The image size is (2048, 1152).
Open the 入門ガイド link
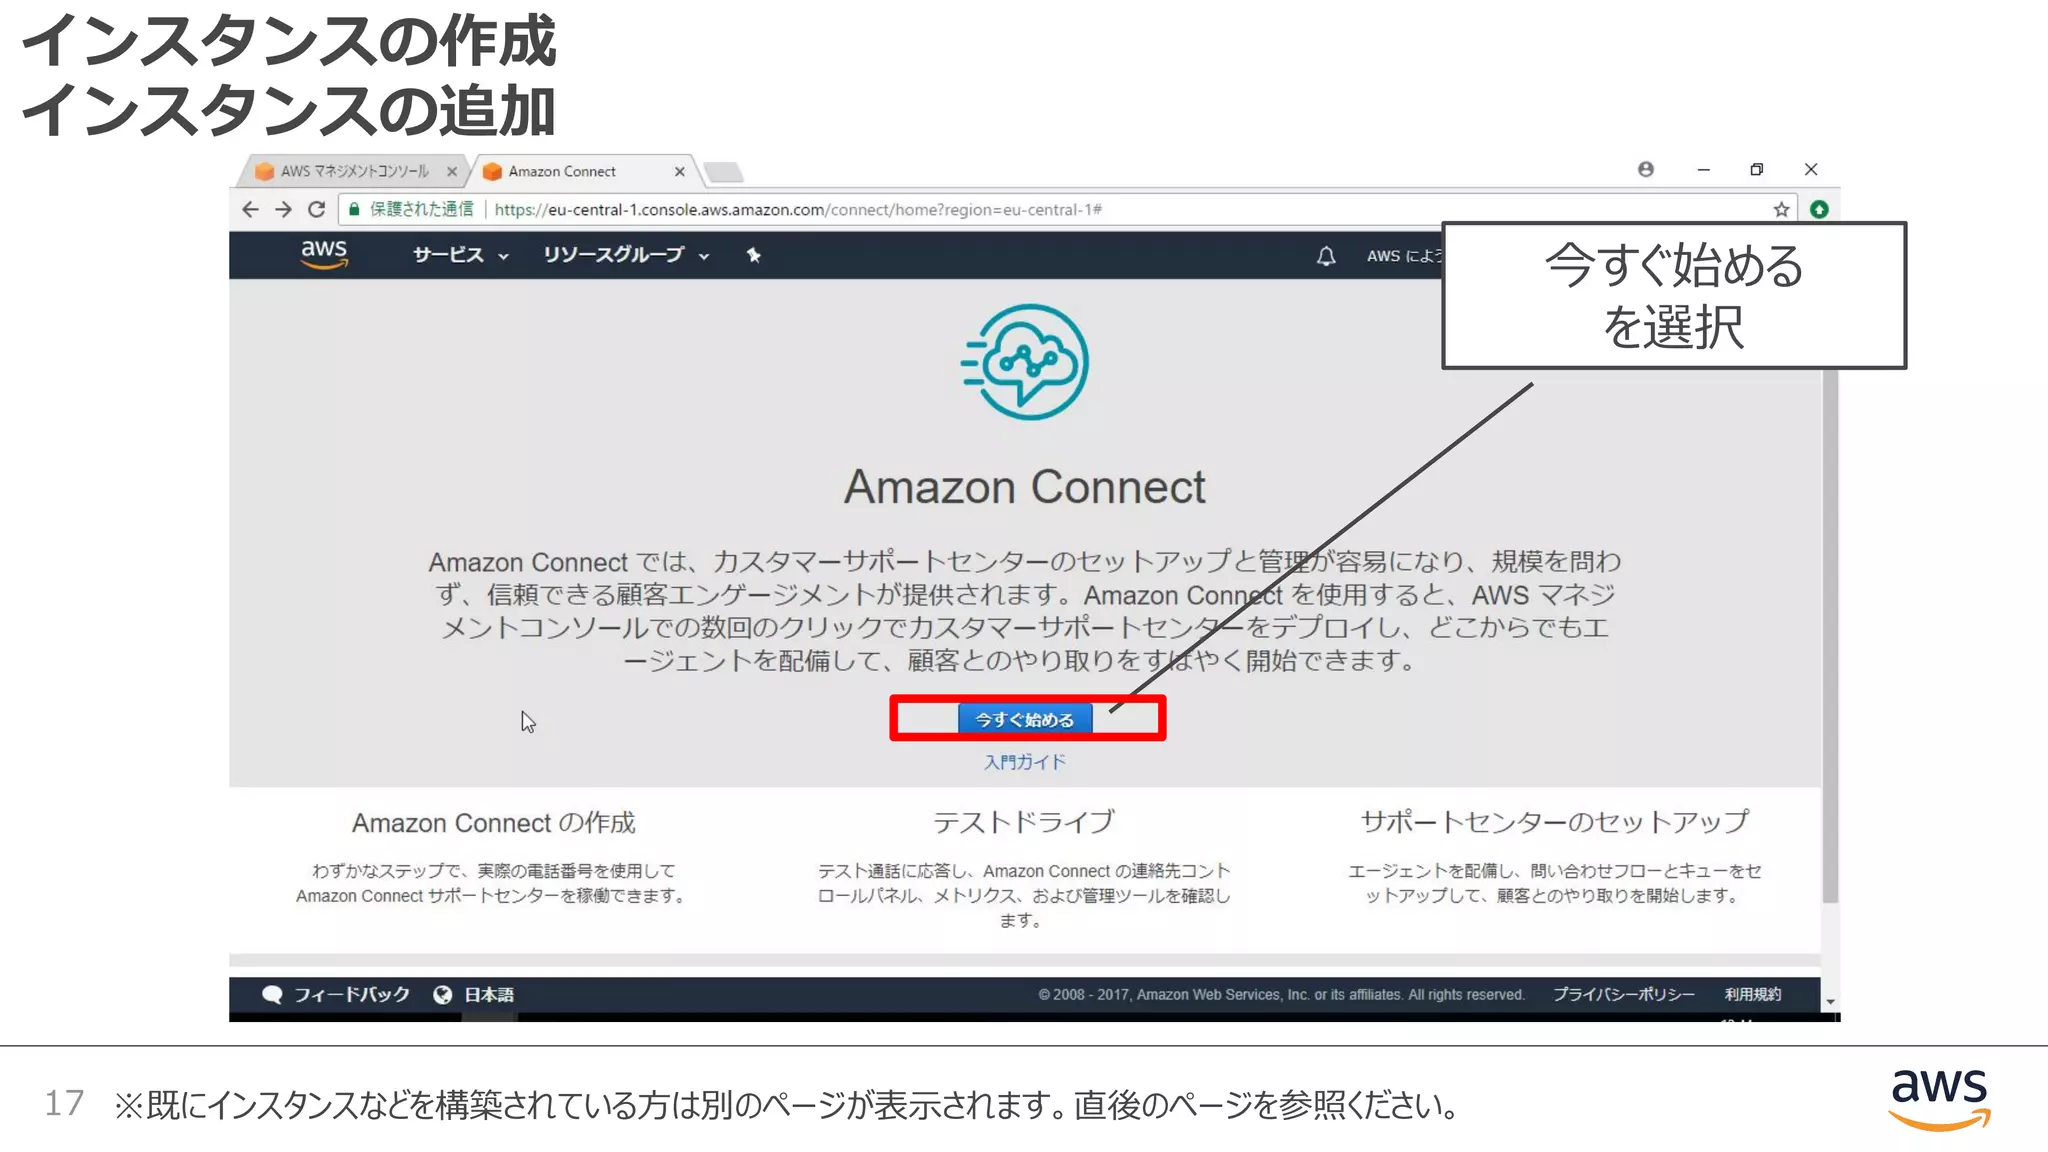click(x=1025, y=762)
